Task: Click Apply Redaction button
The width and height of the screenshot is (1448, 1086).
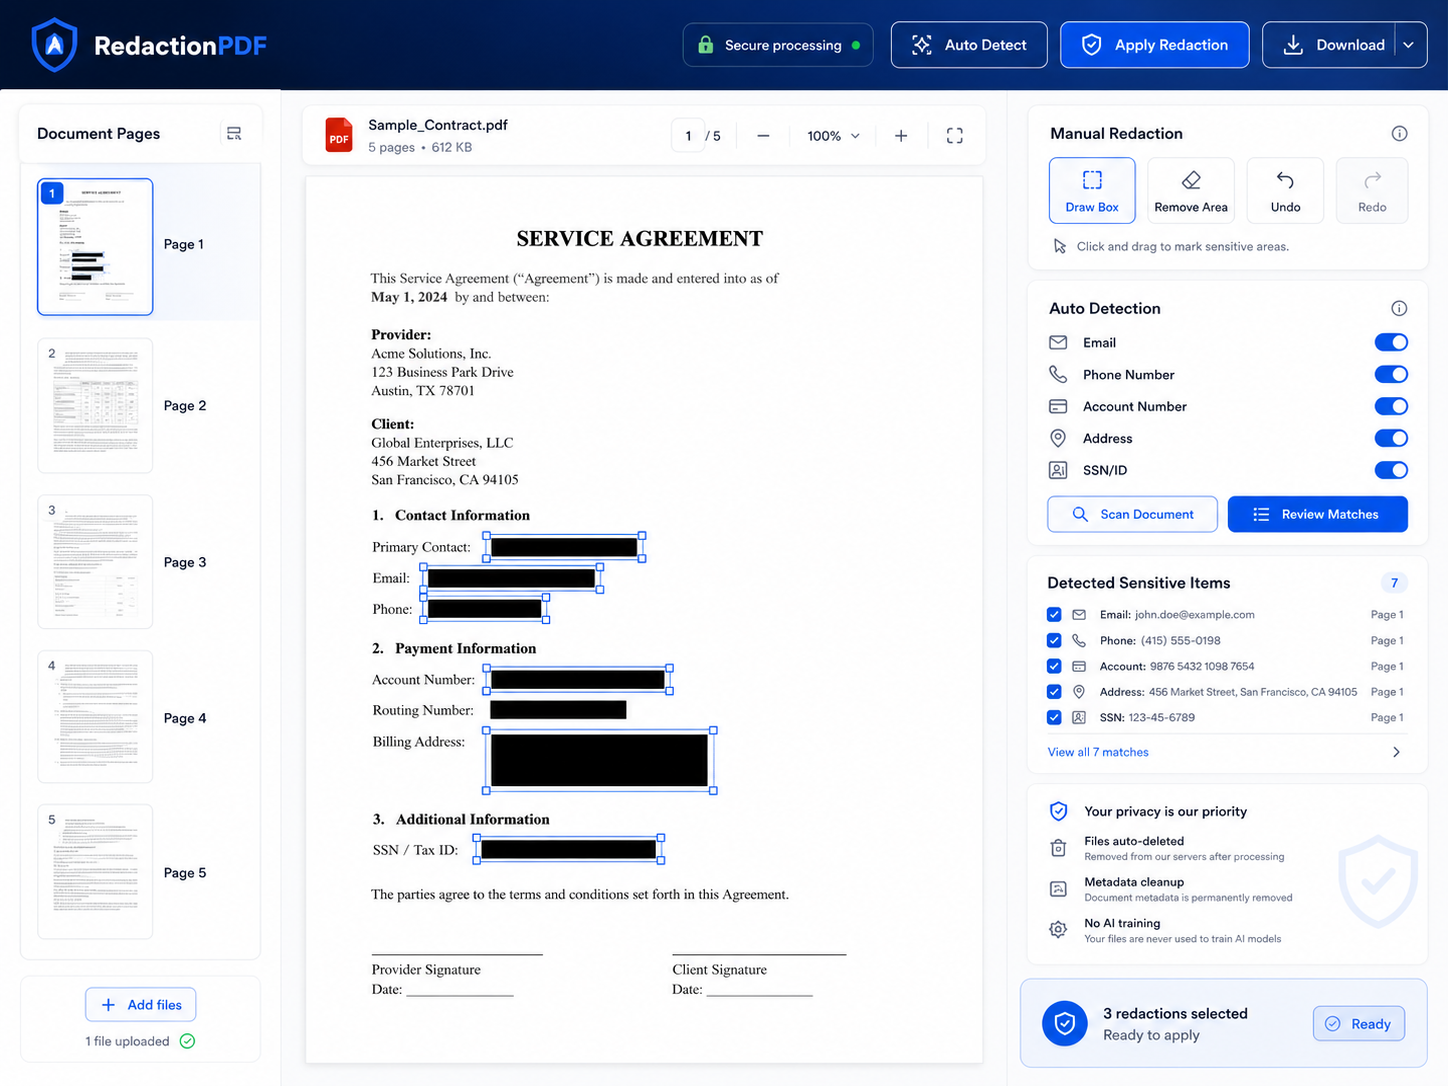Action: (x=1154, y=45)
